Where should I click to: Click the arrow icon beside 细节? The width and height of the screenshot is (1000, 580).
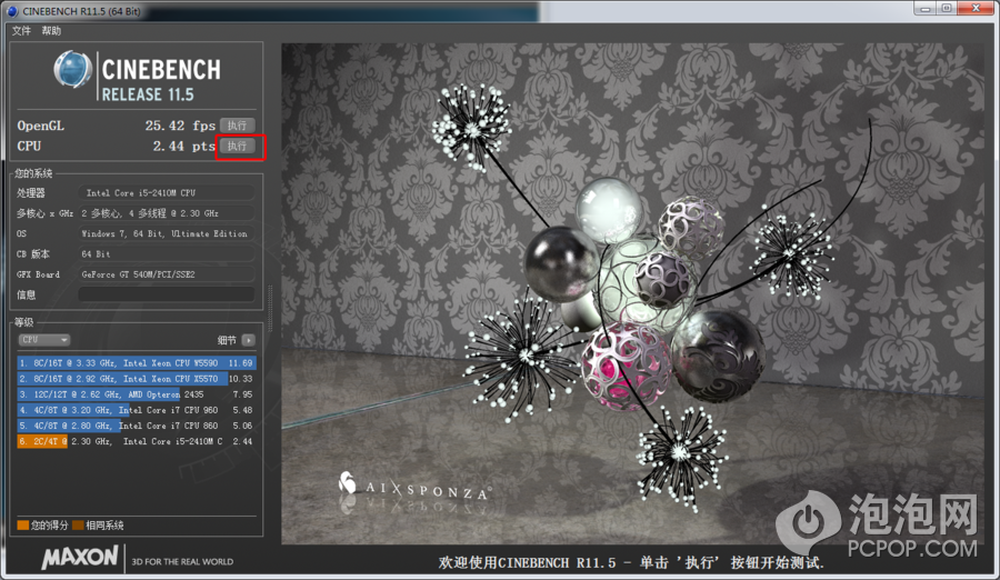249,340
